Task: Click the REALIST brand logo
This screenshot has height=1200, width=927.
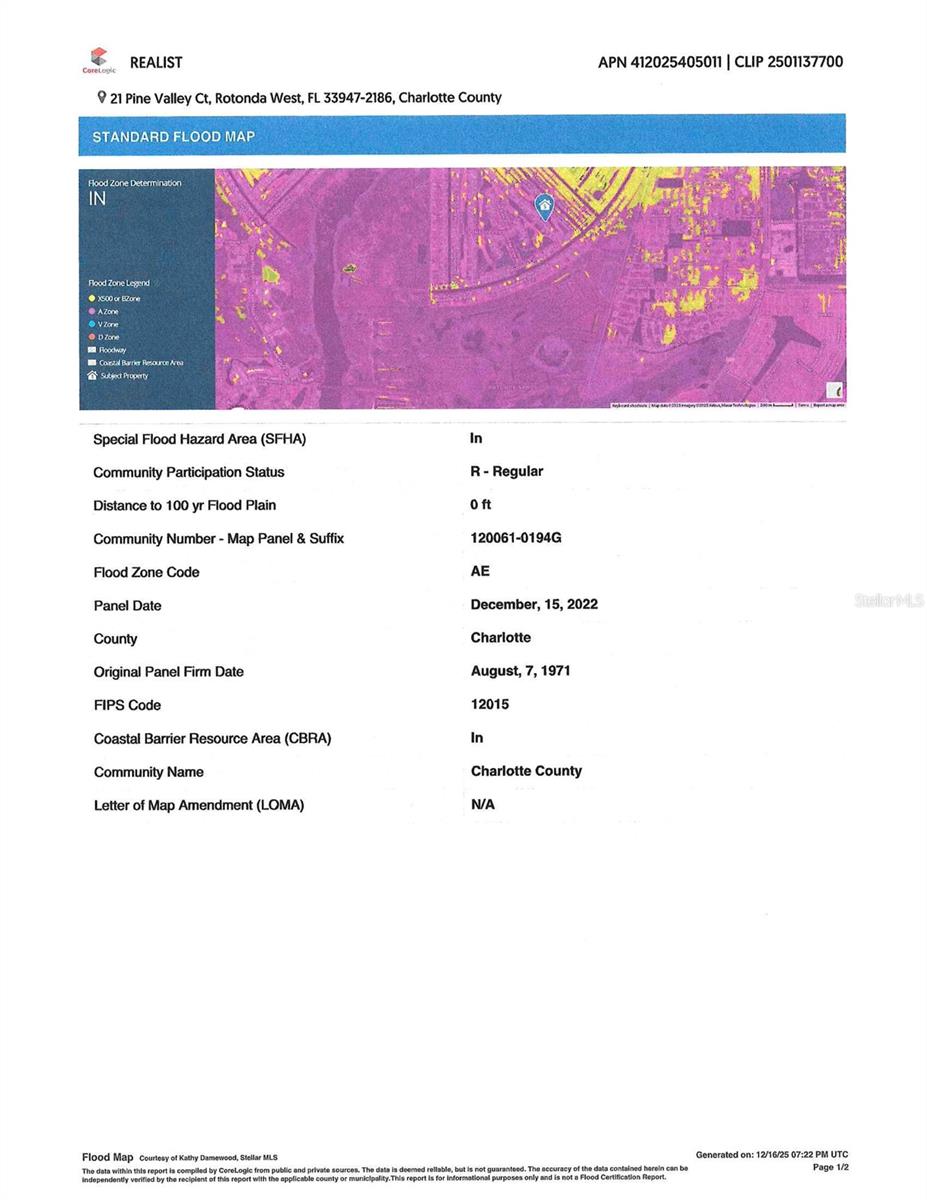Action: [x=156, y=62]
